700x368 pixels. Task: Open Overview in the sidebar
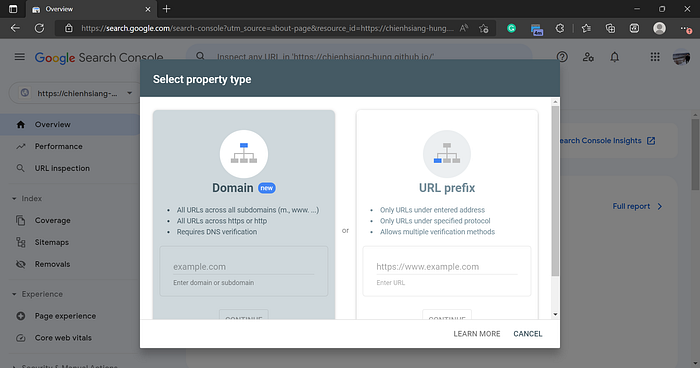coord(71,125)
